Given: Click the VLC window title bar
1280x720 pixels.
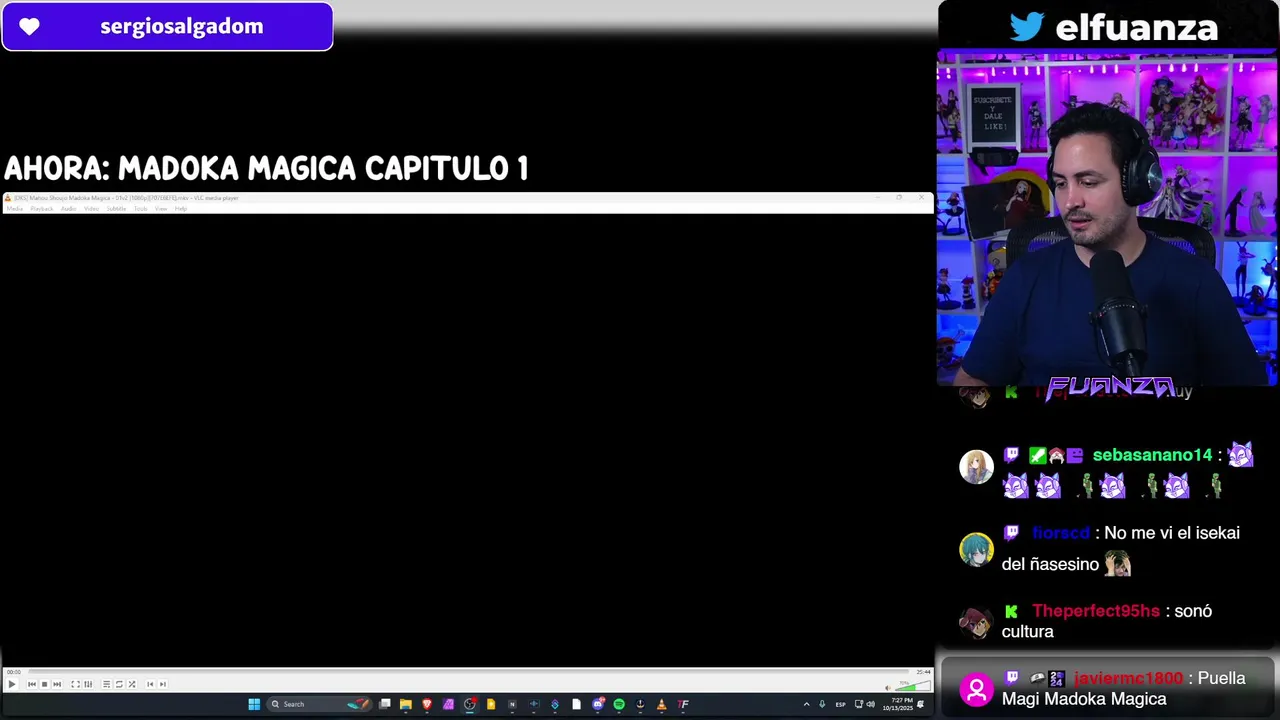Looking at the screenshot, I should click(468, 198).
